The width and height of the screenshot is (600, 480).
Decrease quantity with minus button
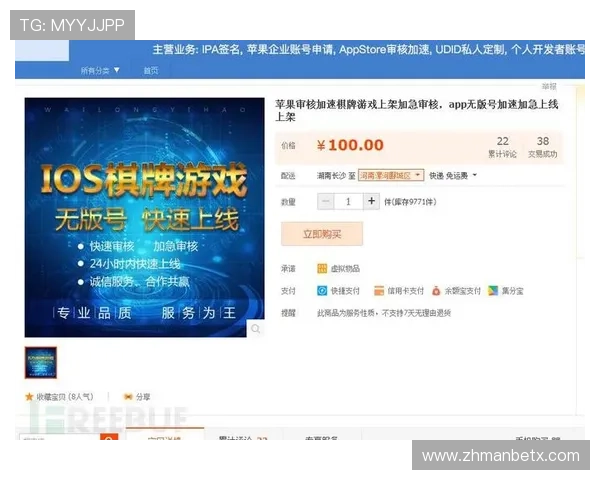point(326,201)
